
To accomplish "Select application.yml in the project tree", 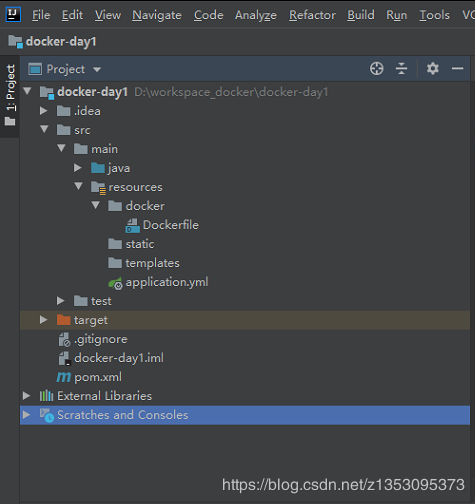I will [167, 282].
